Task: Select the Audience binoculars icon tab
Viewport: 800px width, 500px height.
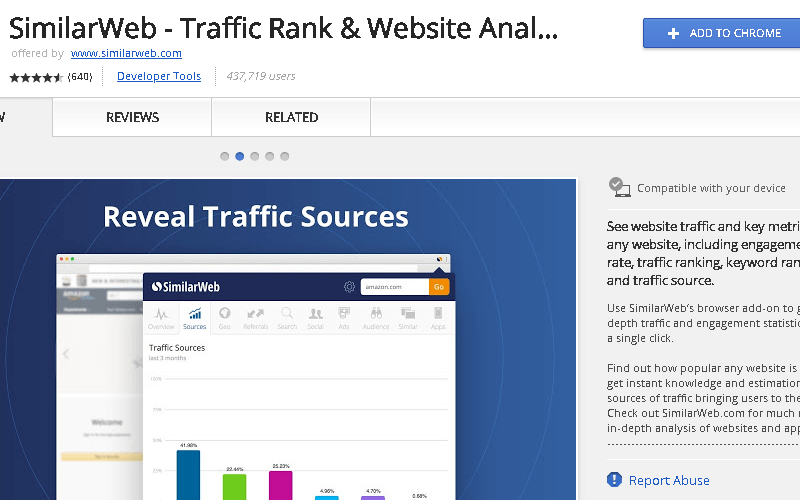Action: pos(376,318)
